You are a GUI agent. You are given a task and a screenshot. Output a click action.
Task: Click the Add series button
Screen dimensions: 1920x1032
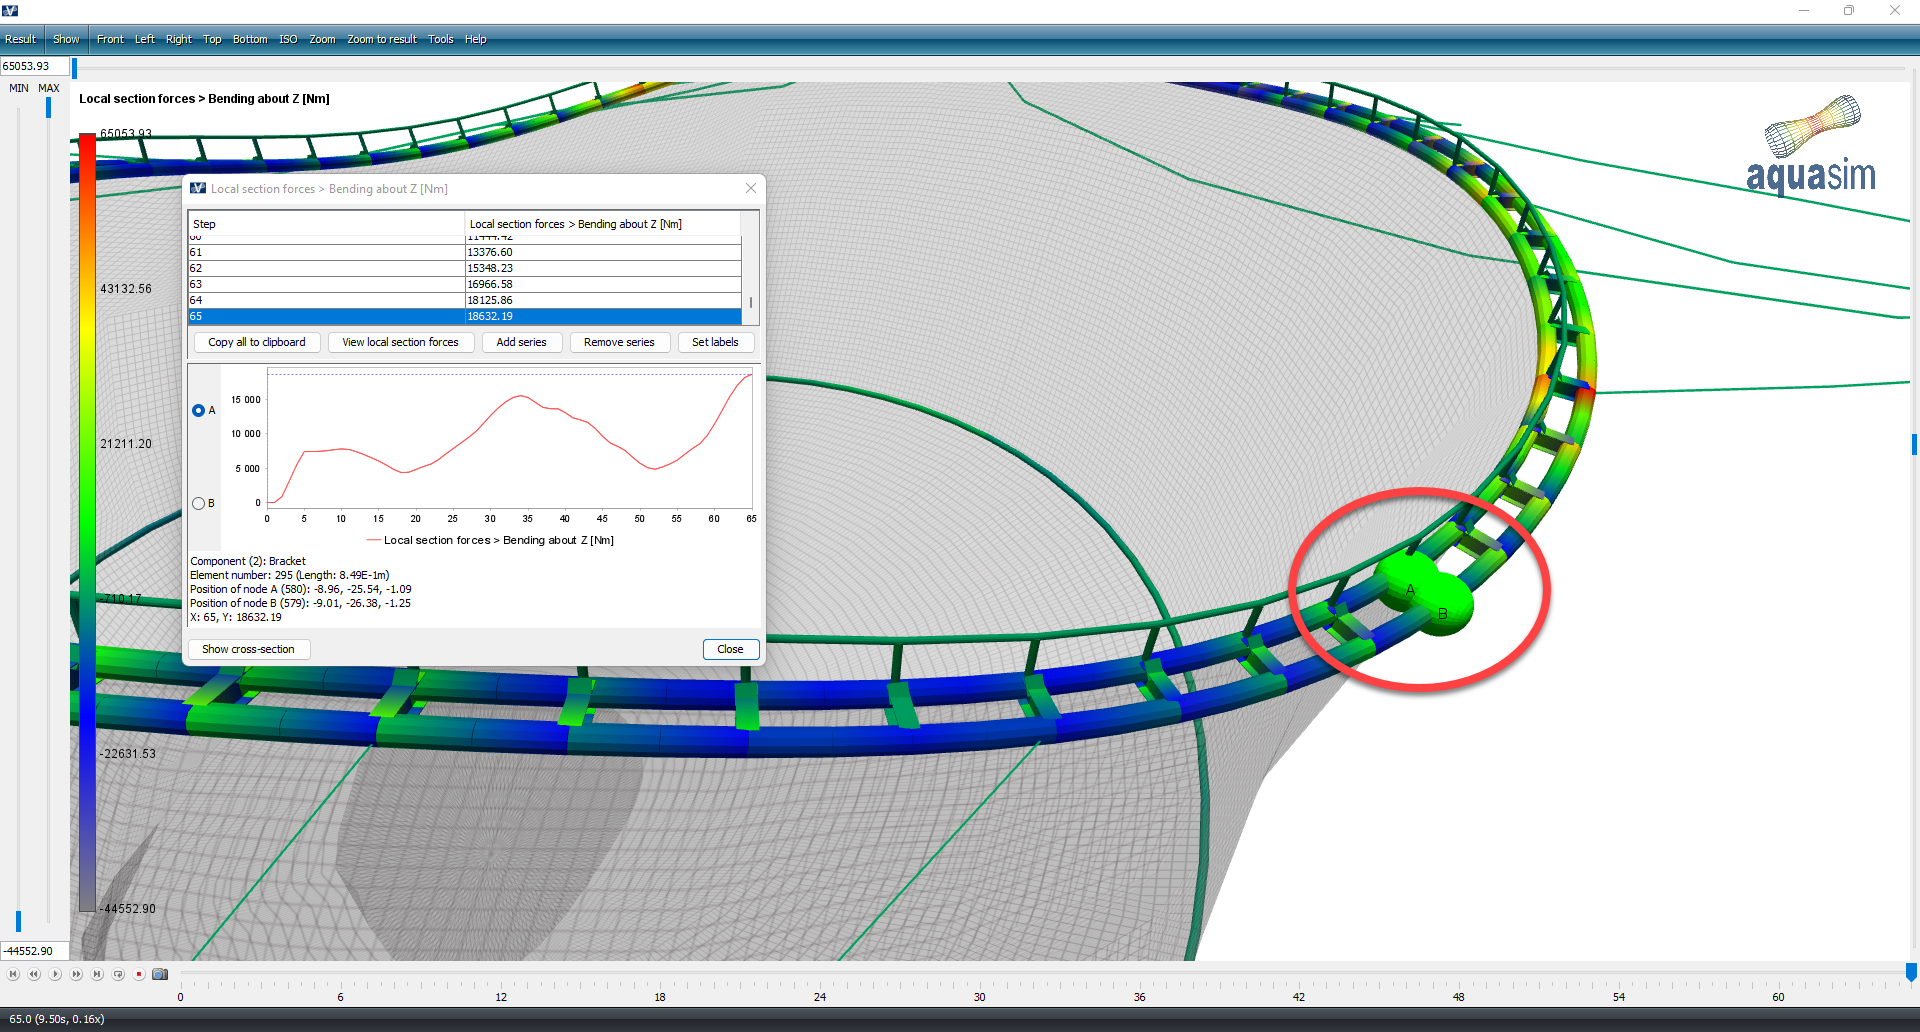pyautogui.click(x=522, y=342)
